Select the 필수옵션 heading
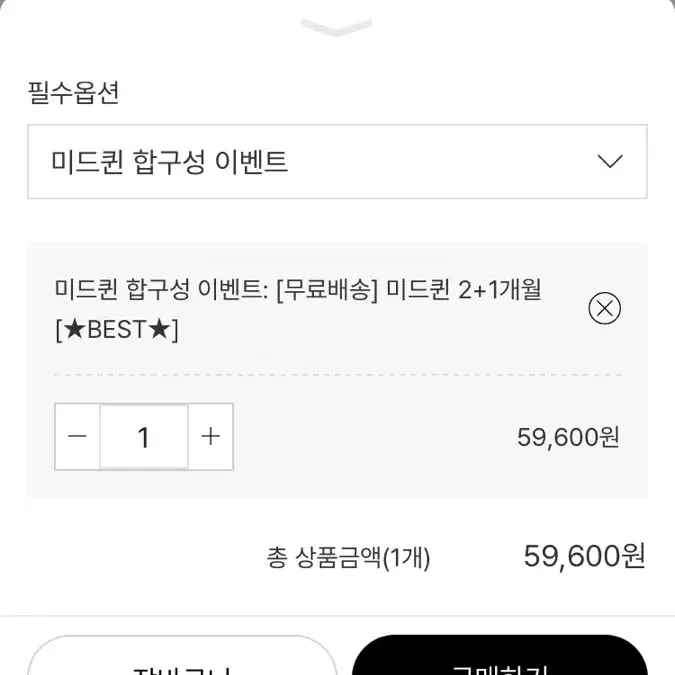The height and width of the screenshot is (675, 675). pyautogui.click(x=73, y=93)
